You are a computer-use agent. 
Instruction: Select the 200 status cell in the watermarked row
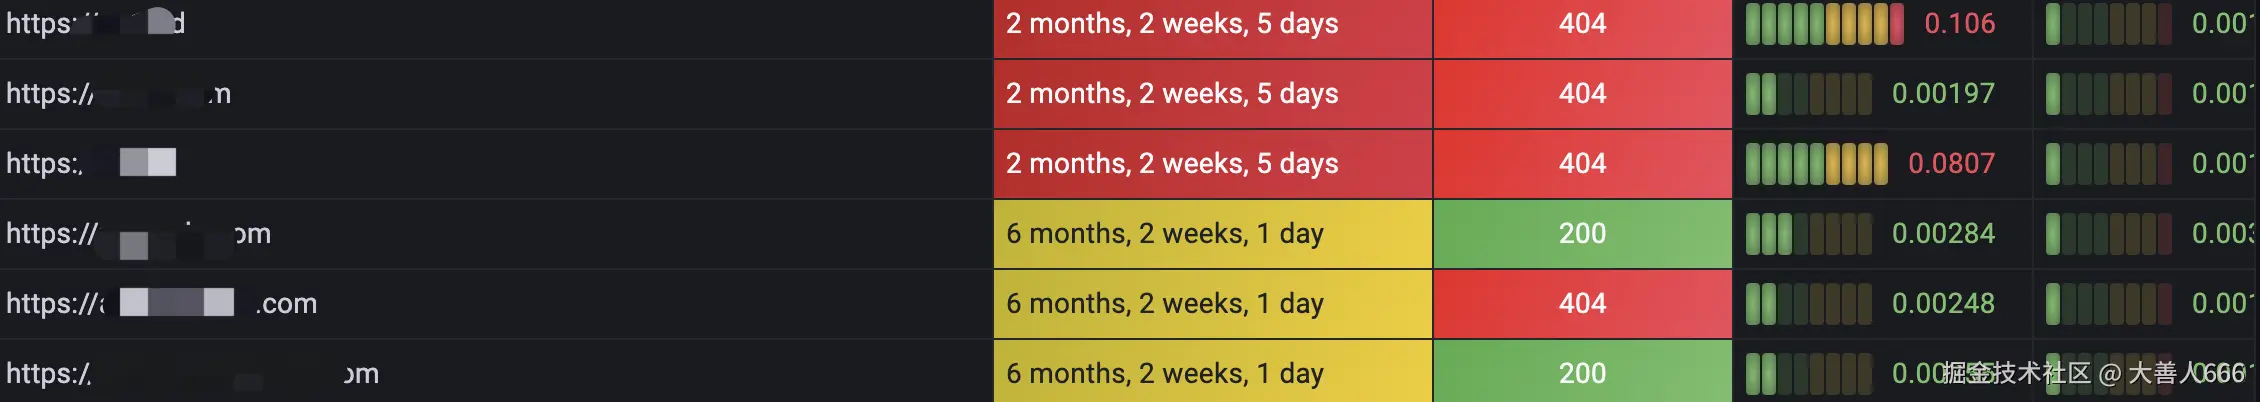1582,373
